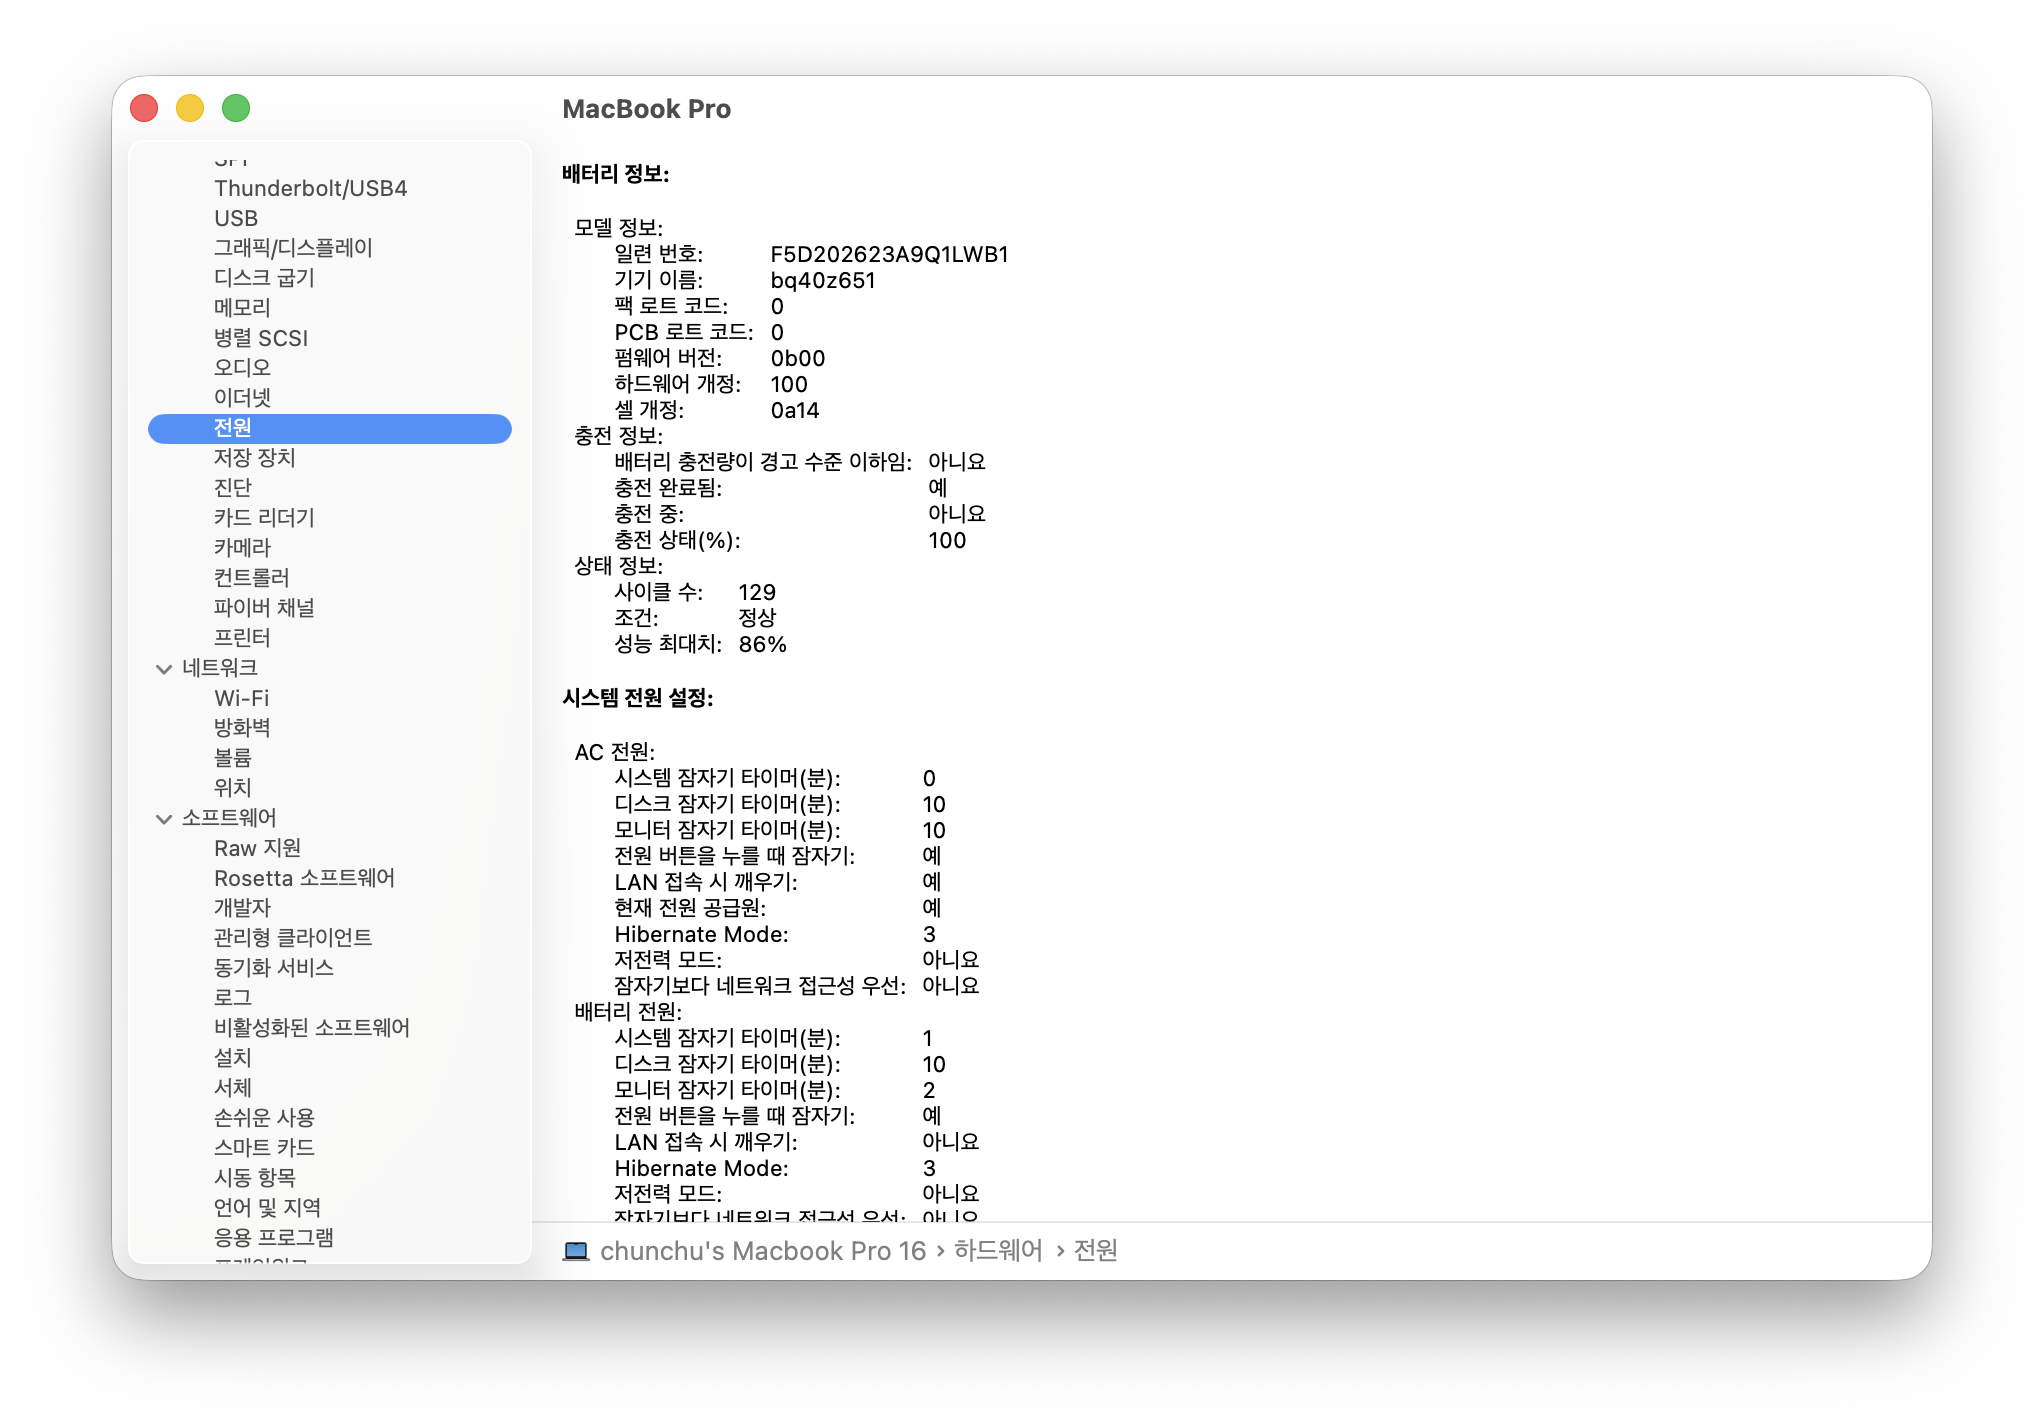The width and height of the screenshot is (2044, 1428).
Task: Collapse the 네트워크 section
Action: [164, 669]
